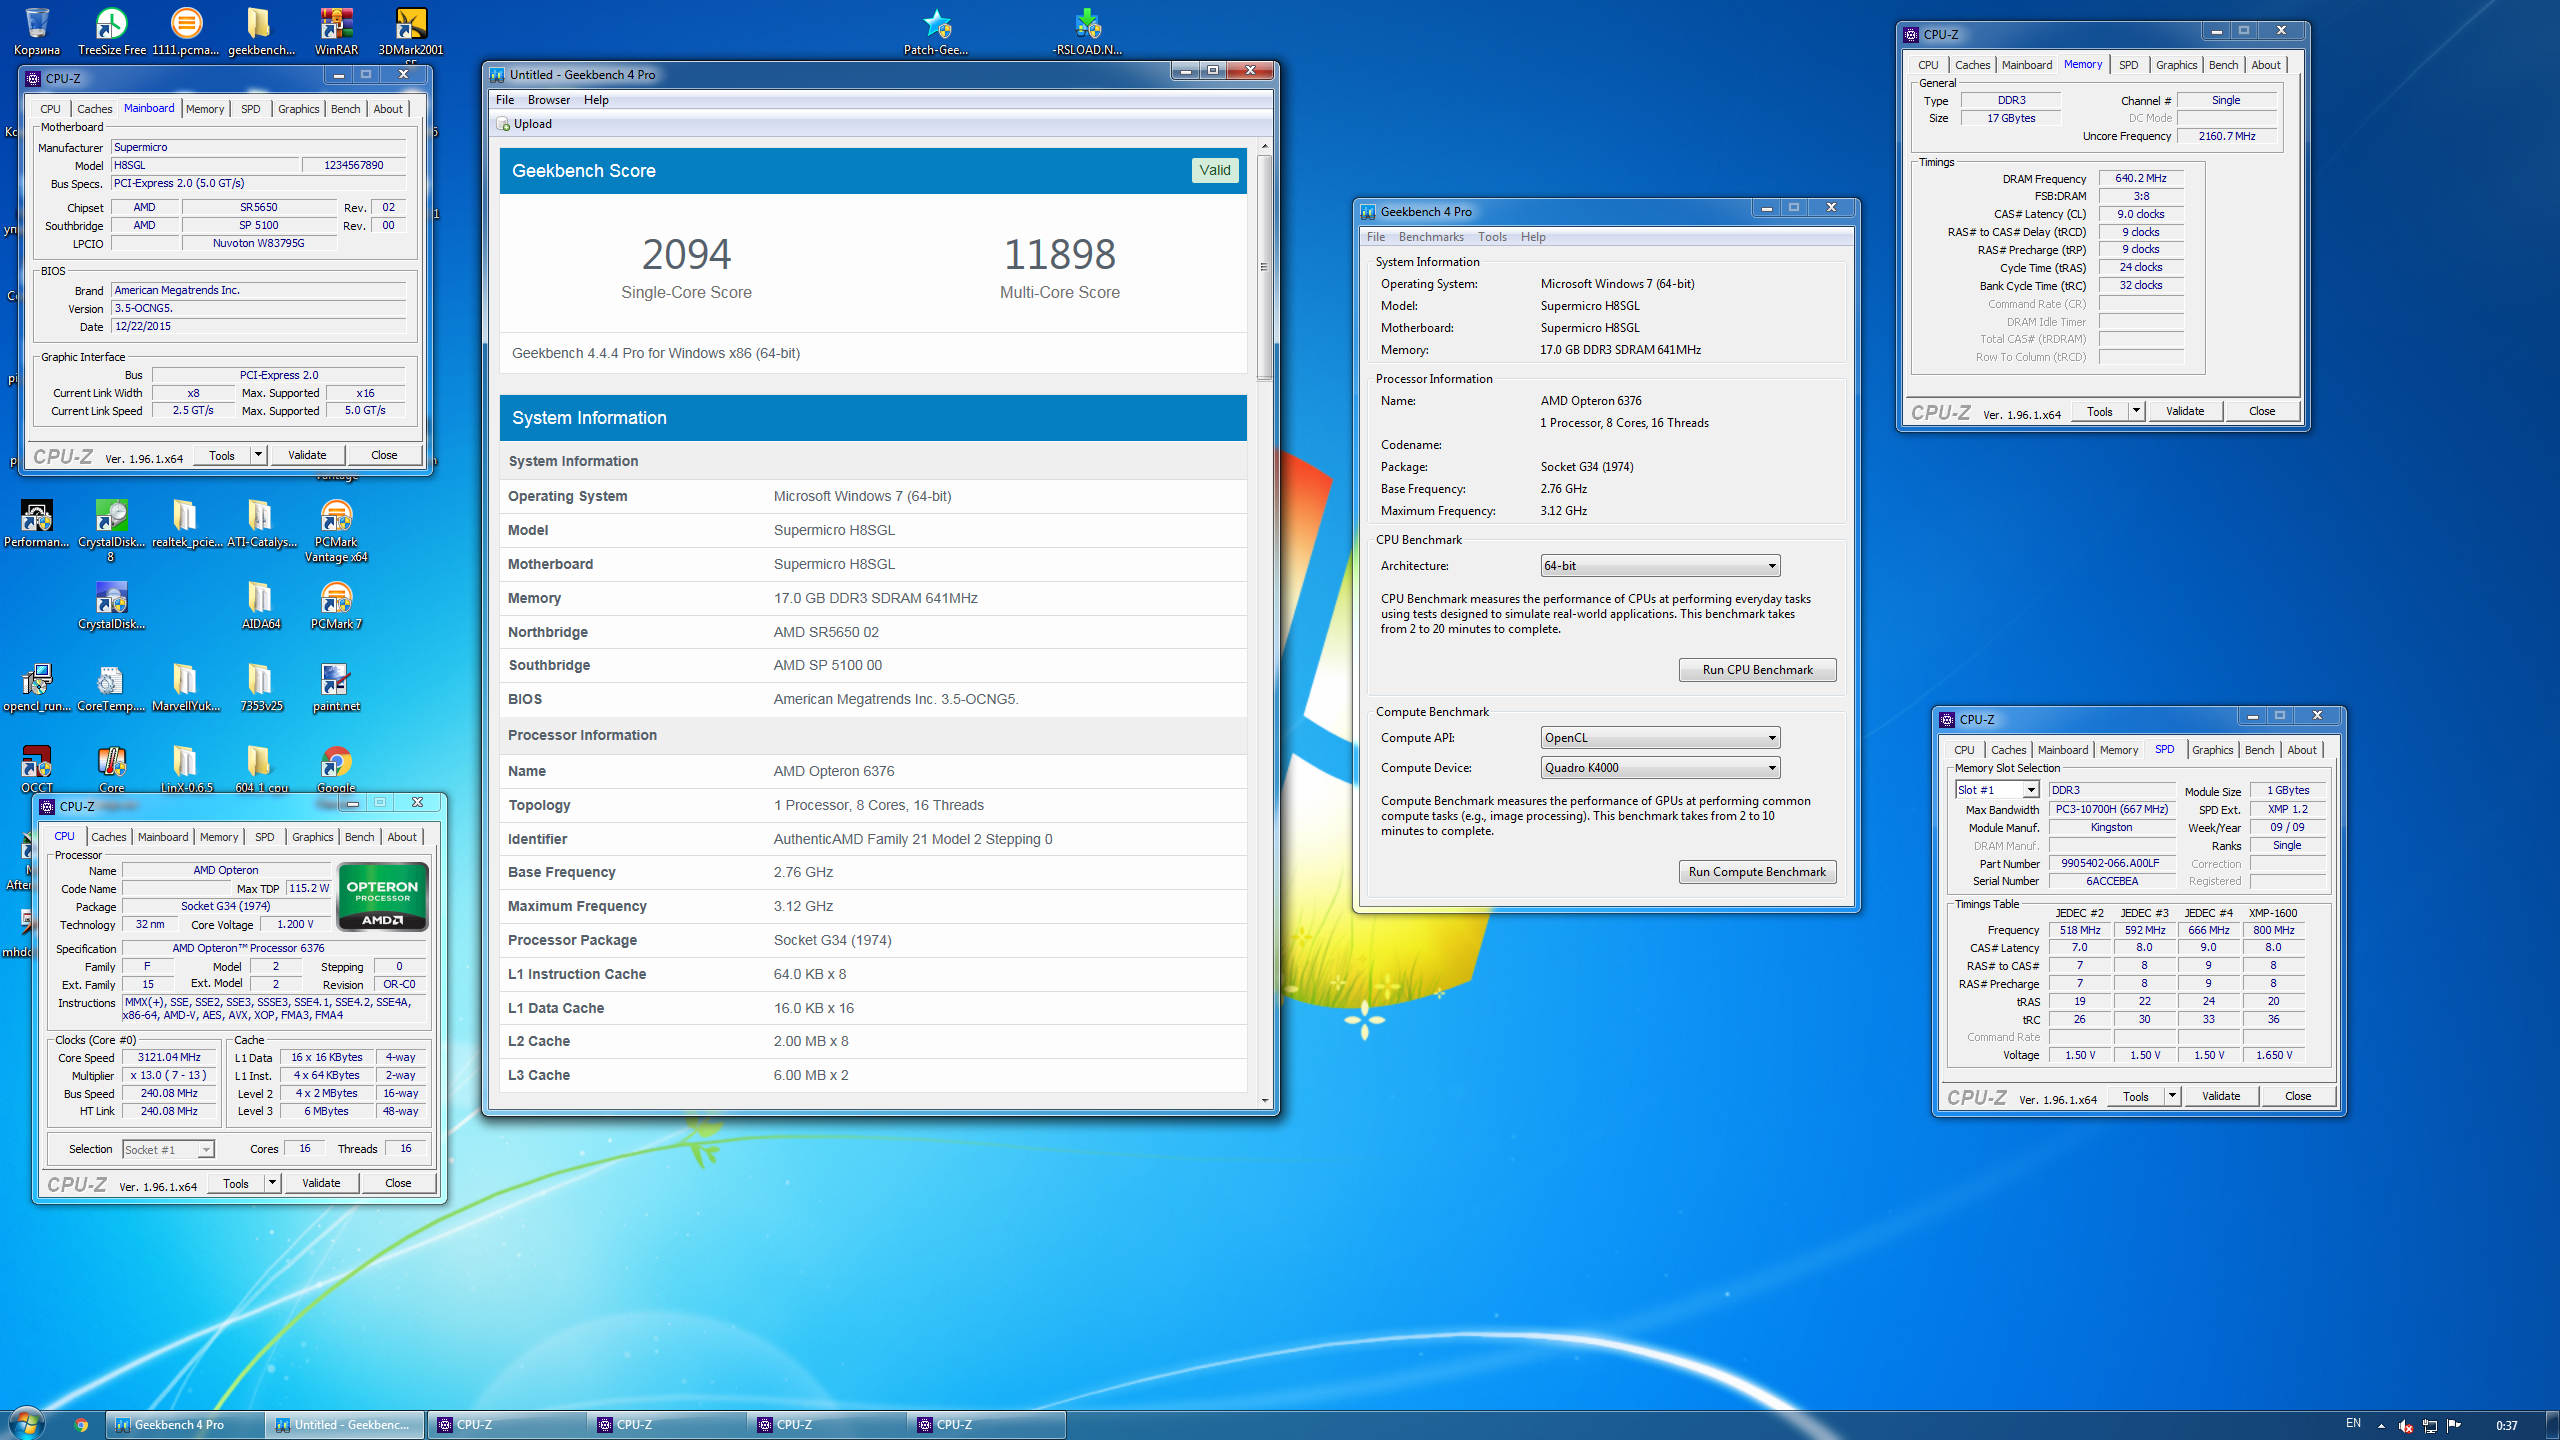The image size is (2560, 1440).
Task: Switch to Caches tab in Mainboard CPU-Z window
Action: coord(95,109)
